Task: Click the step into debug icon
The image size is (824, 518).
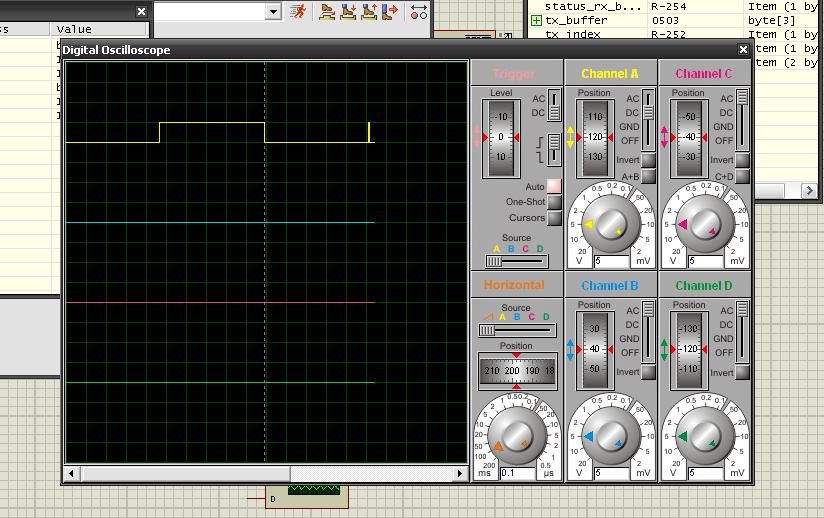Action: coord(348,11)
